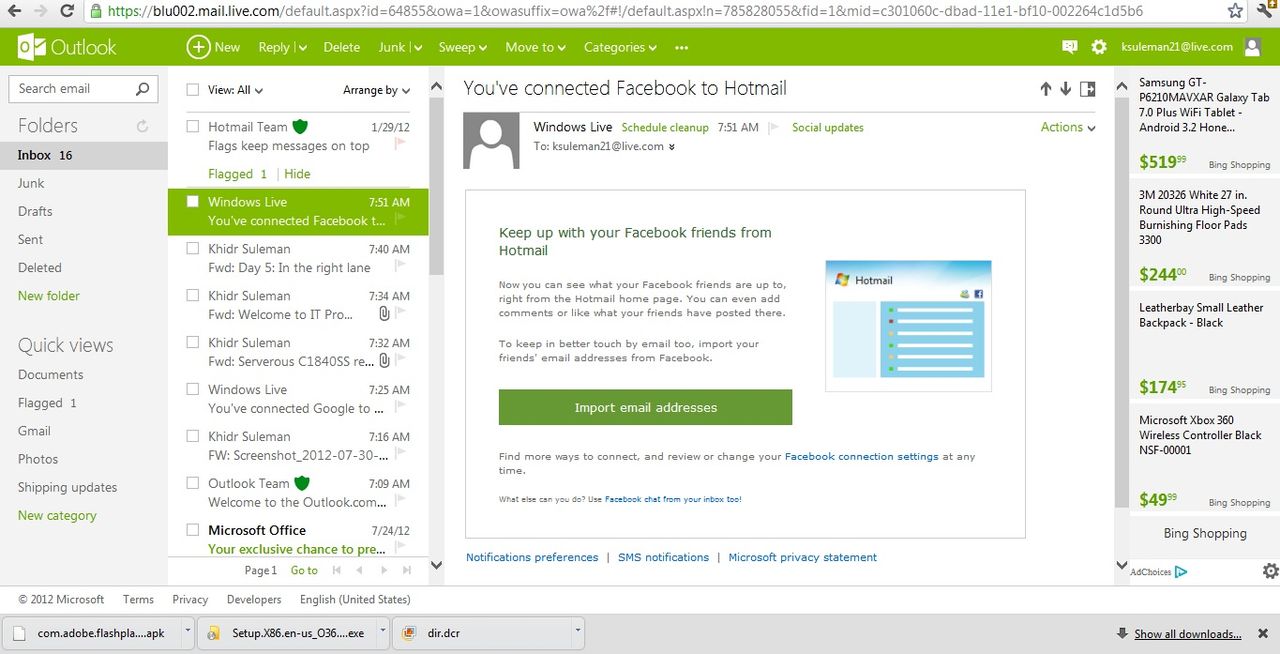Open the Categories dropdown
The image size is (1280, 654).
coord(620,47)
